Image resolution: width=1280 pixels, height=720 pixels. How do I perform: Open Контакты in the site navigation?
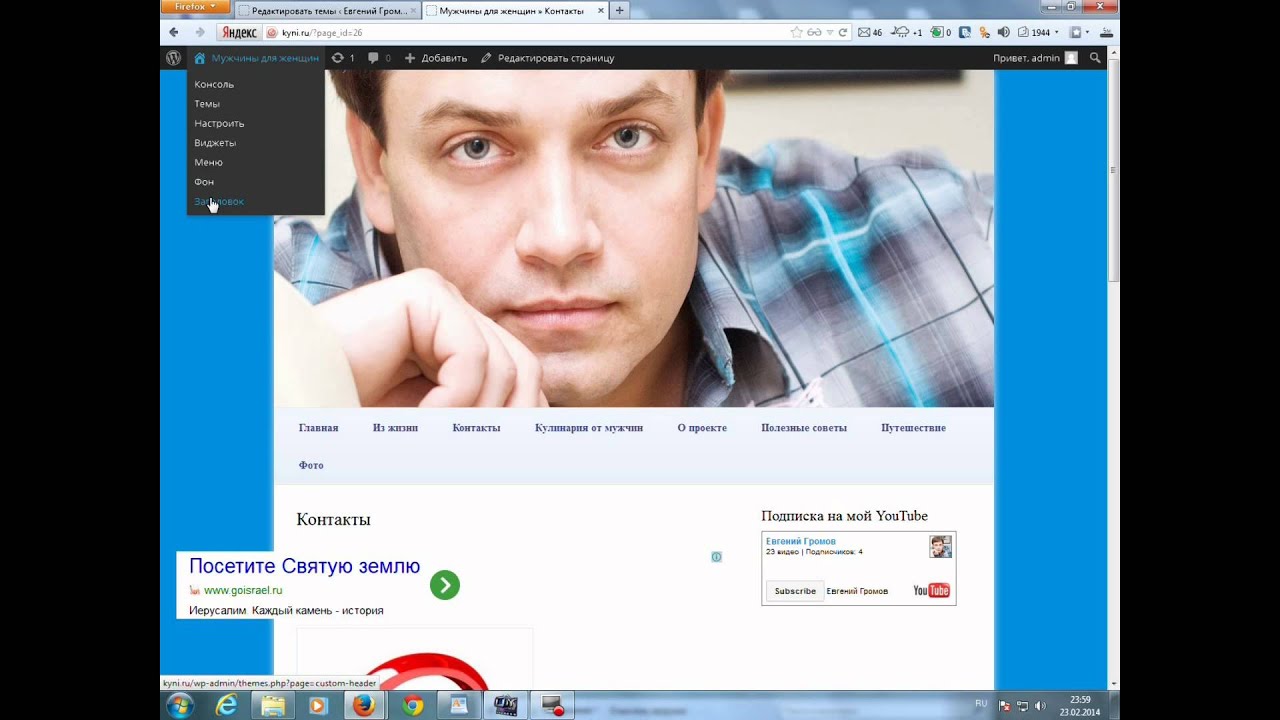coord(476,428)
